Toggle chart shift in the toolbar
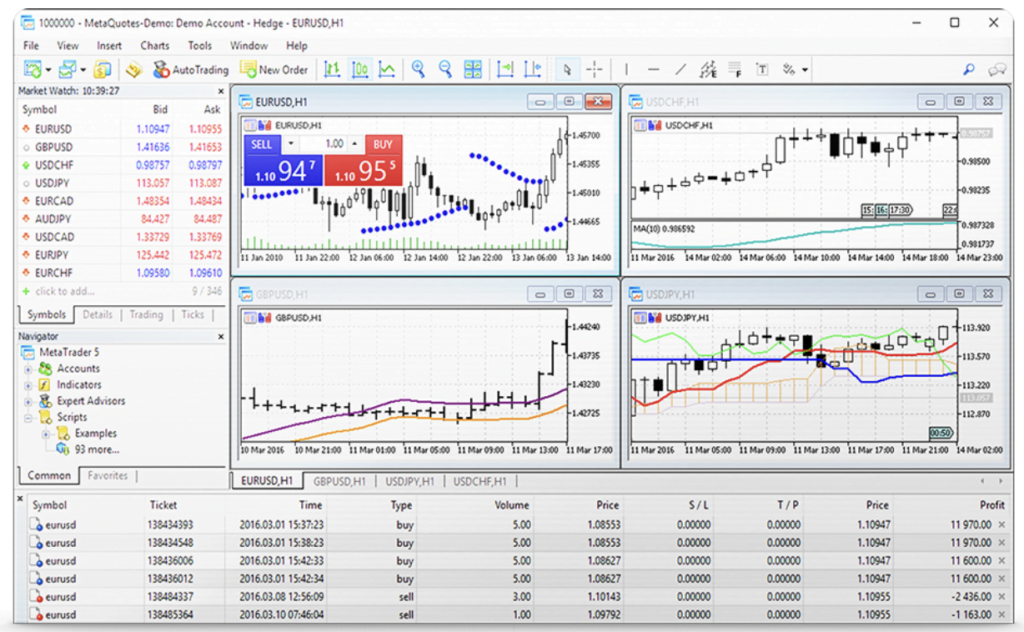1024x632 pixels. point(533,69)
